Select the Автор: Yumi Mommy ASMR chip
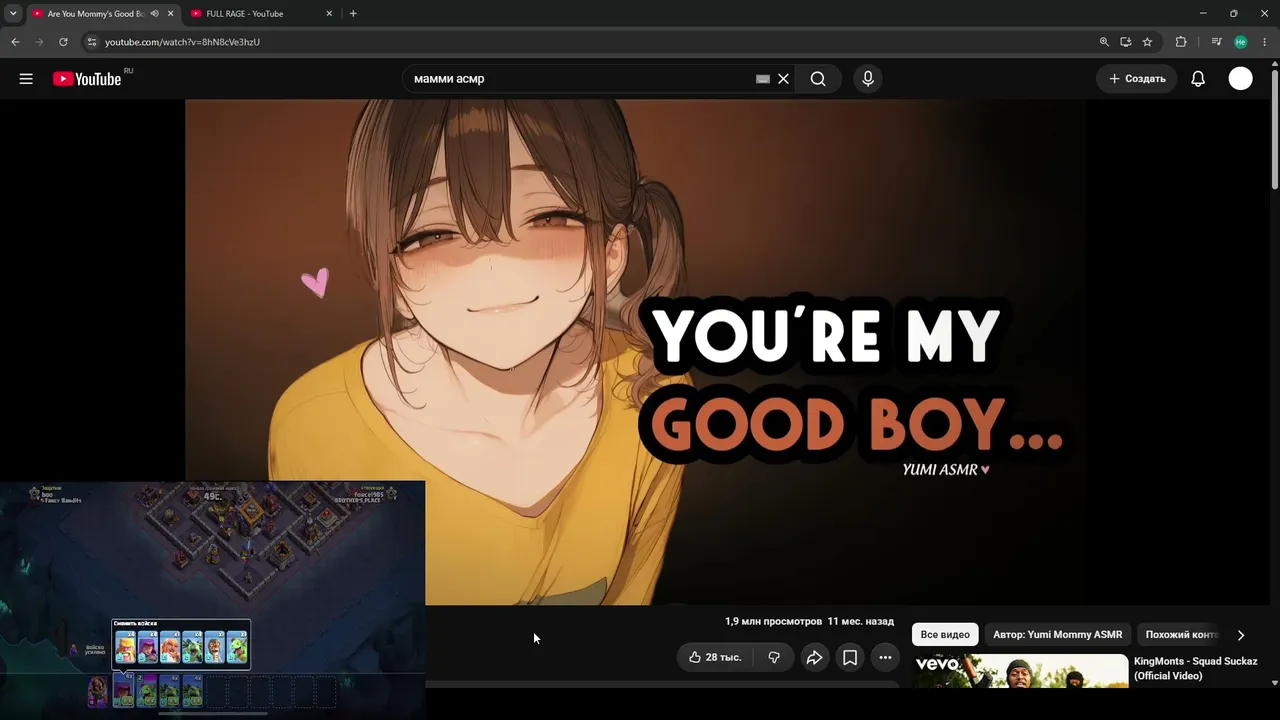 [x=1058, y=635]
